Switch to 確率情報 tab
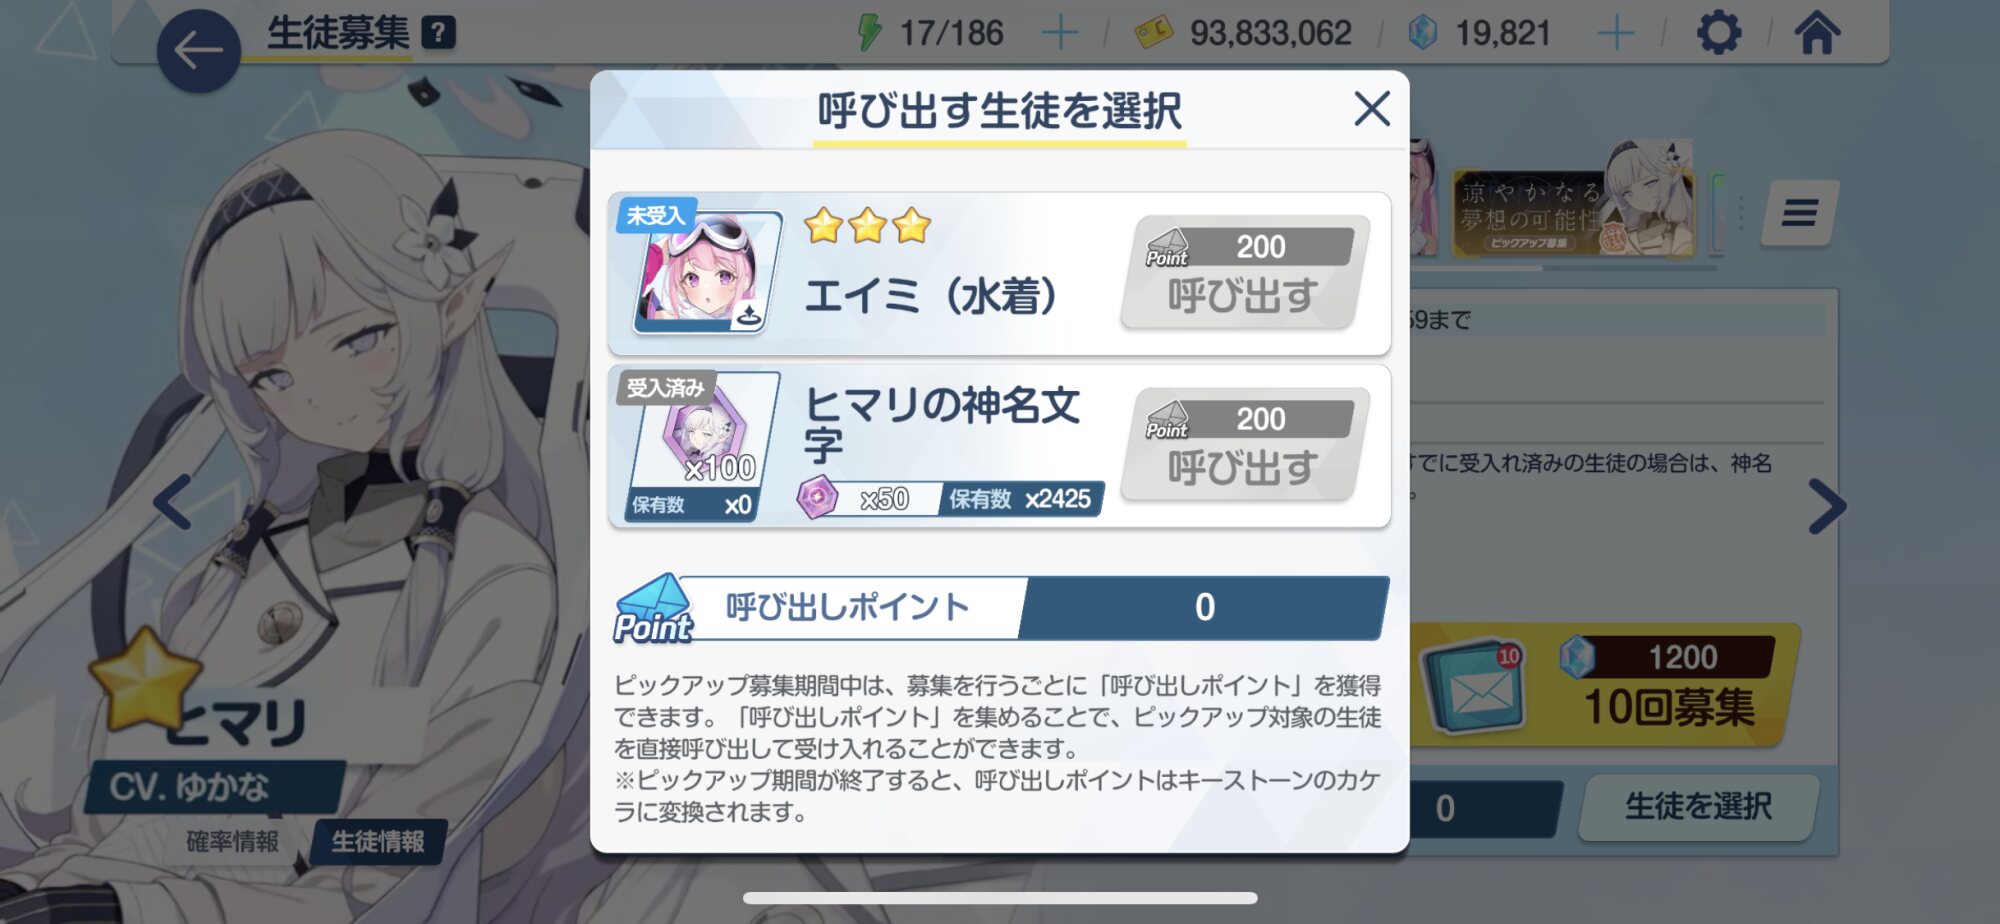Viewport: 2000px width, 924px height. click(232, 841)
